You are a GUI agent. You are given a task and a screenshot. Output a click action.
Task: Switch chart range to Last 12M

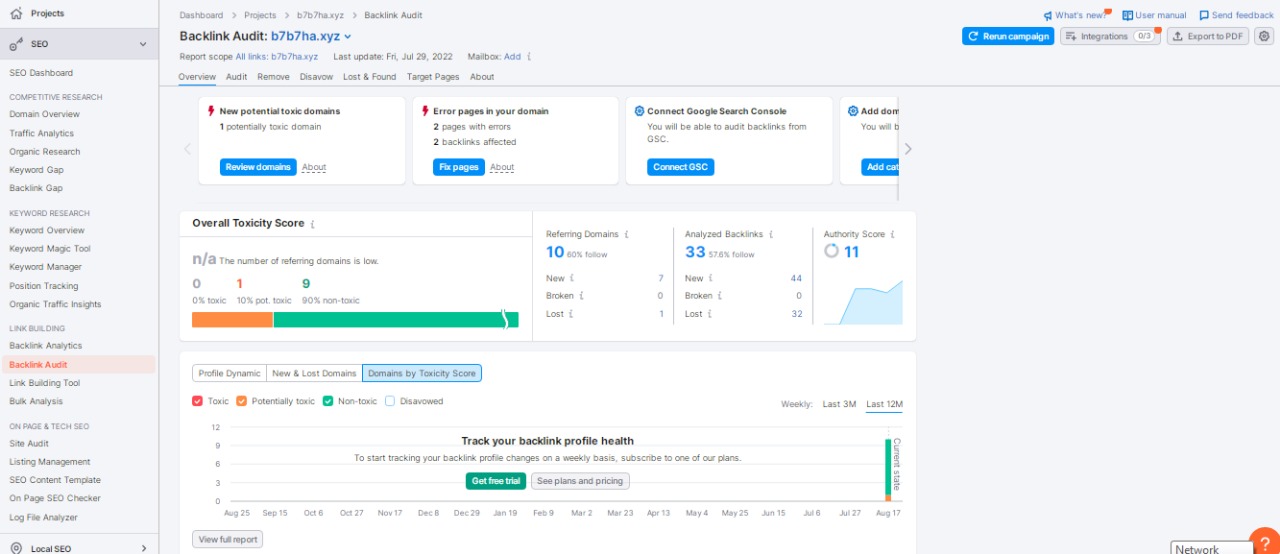[884, 404]
